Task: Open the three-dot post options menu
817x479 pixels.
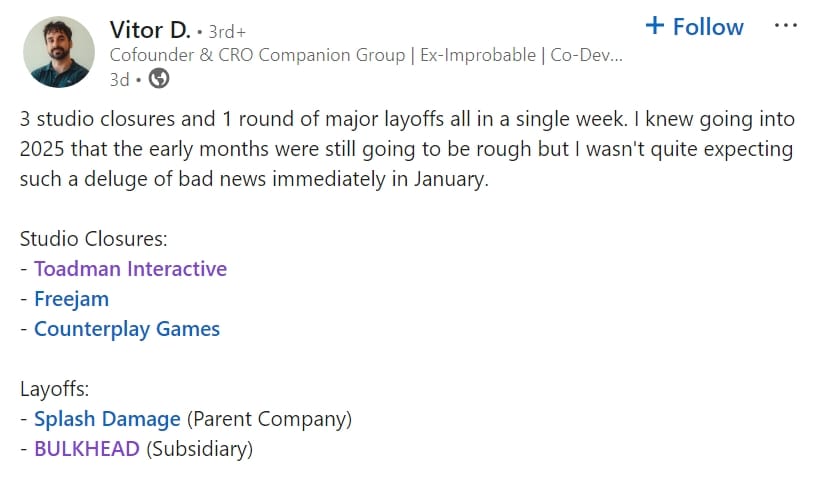Action: pos(787,25)
